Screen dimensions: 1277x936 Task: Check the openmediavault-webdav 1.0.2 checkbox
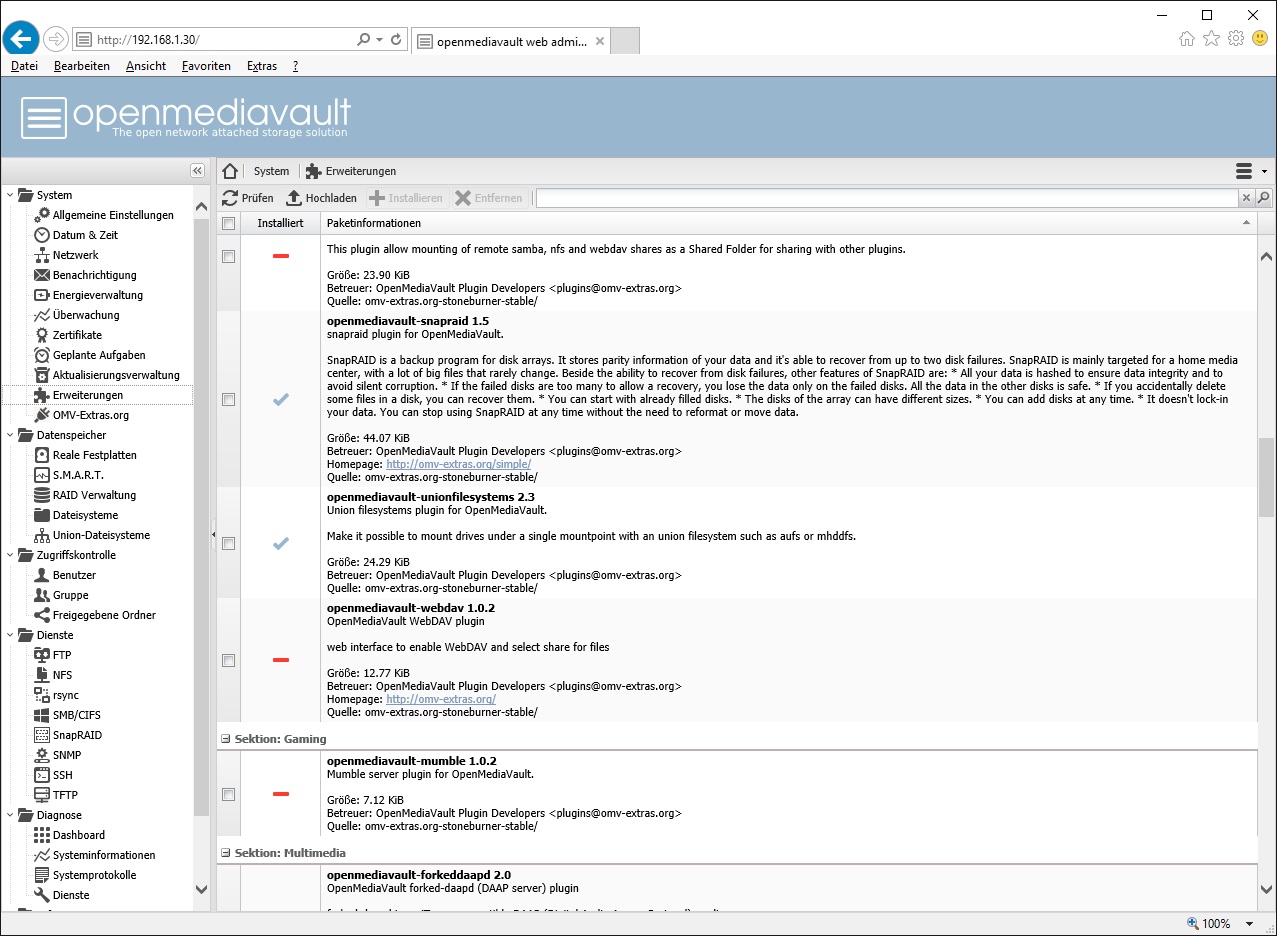click(x=228, y=660)
